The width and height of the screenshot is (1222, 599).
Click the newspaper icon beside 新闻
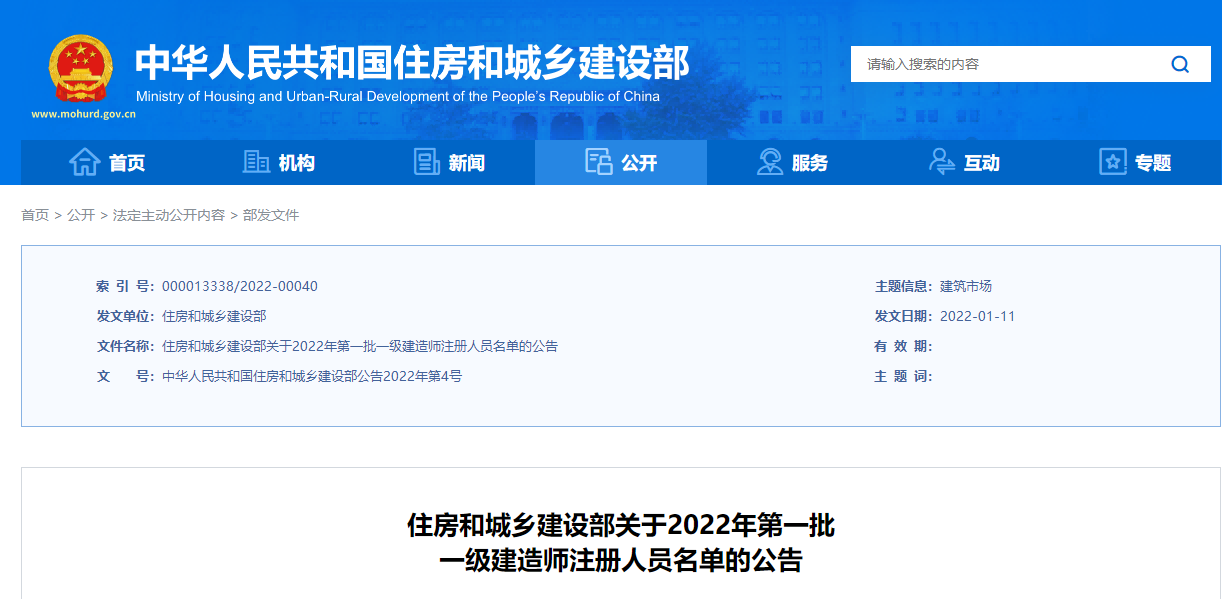(x=427, y=162)
